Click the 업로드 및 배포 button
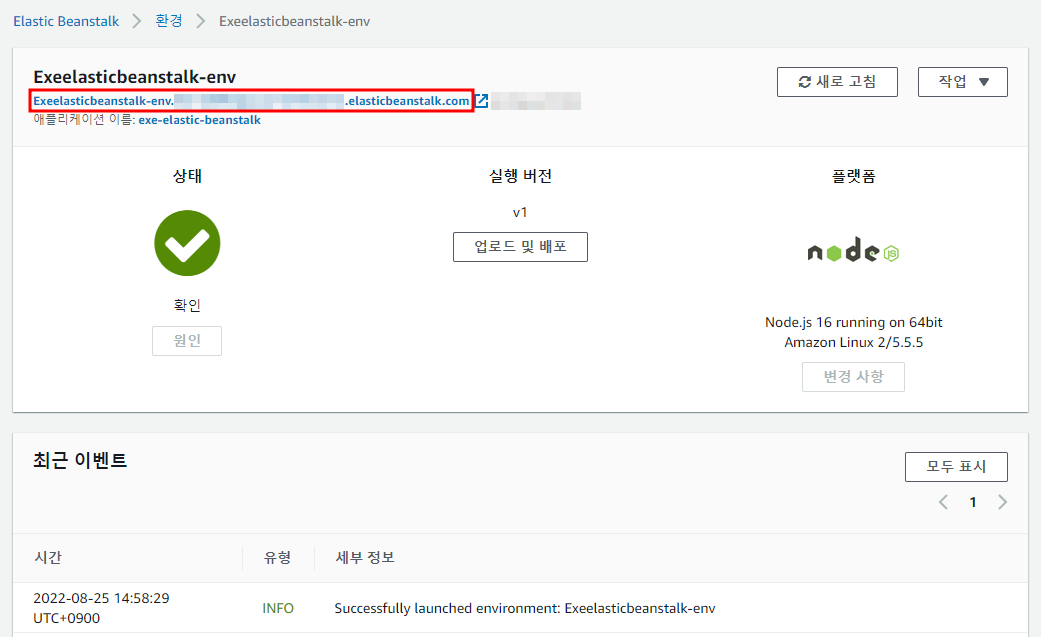Screen dimensions: 1041x637 [520, 247]
